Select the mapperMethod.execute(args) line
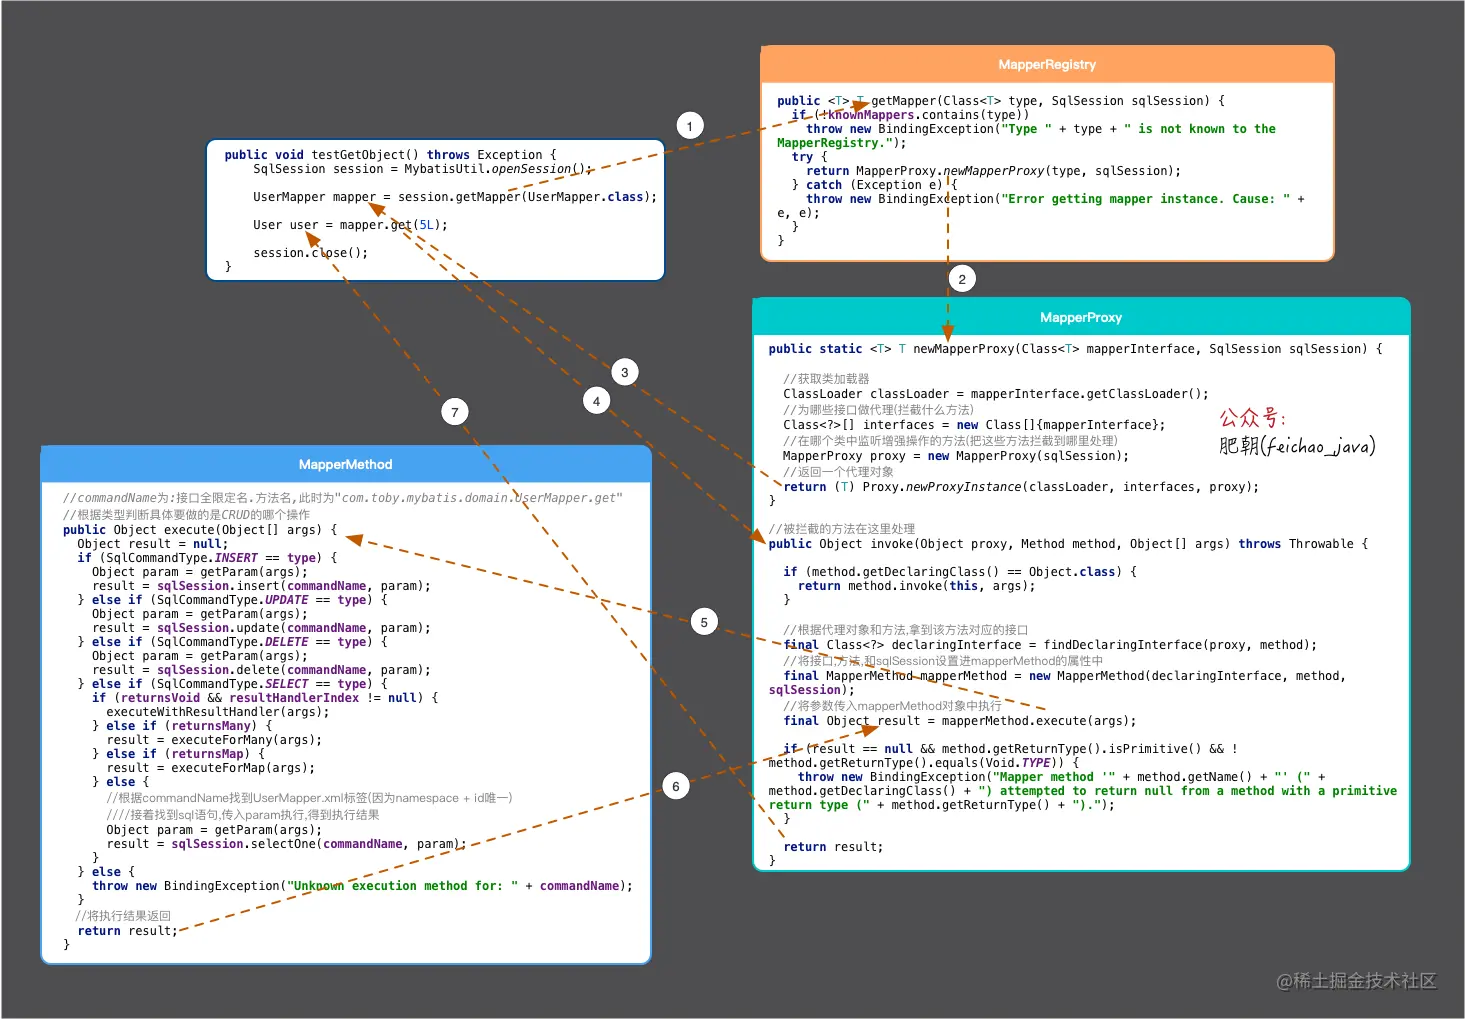1465x1019 pixels. pyautogui.click(x=960, y=721)
